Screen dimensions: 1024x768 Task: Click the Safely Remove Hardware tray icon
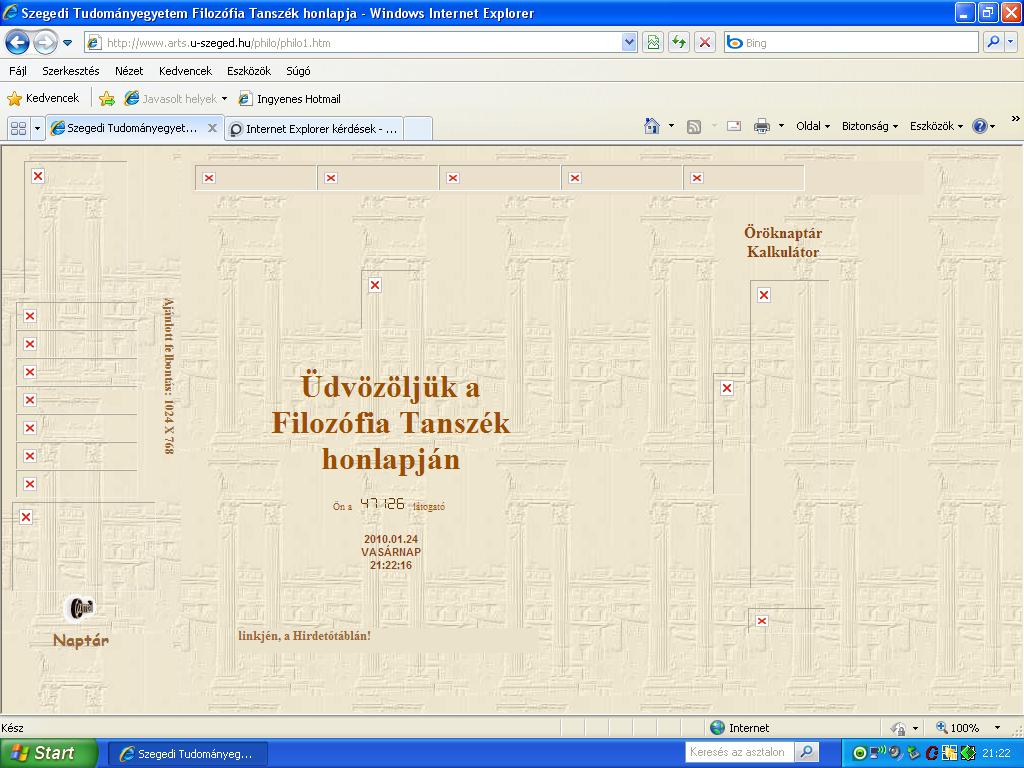pyautogui.click(x=913, y=754)
